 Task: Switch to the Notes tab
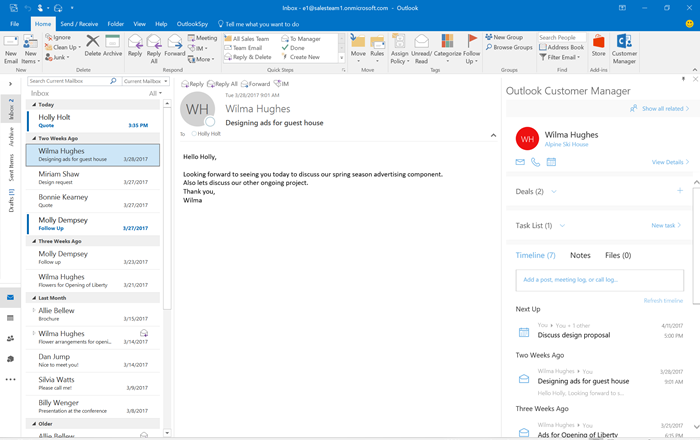580,255
